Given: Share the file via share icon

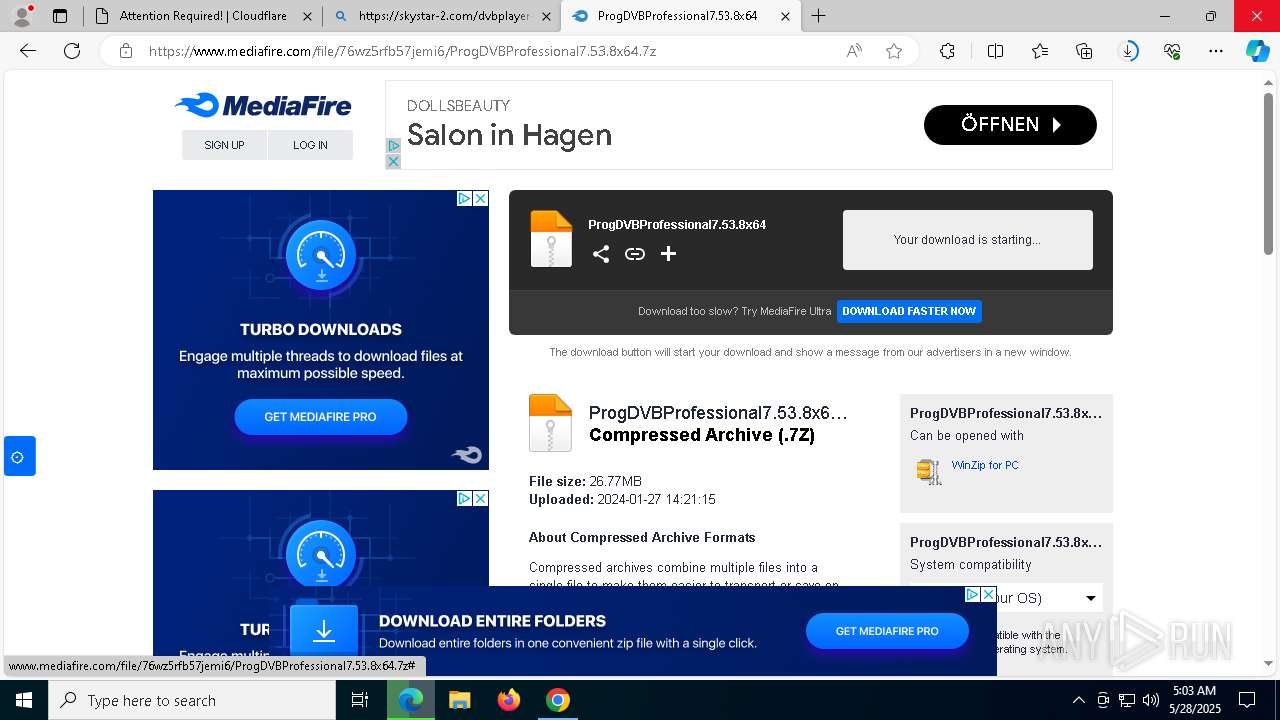Looking at the screenshot, I should click(601, 254).
